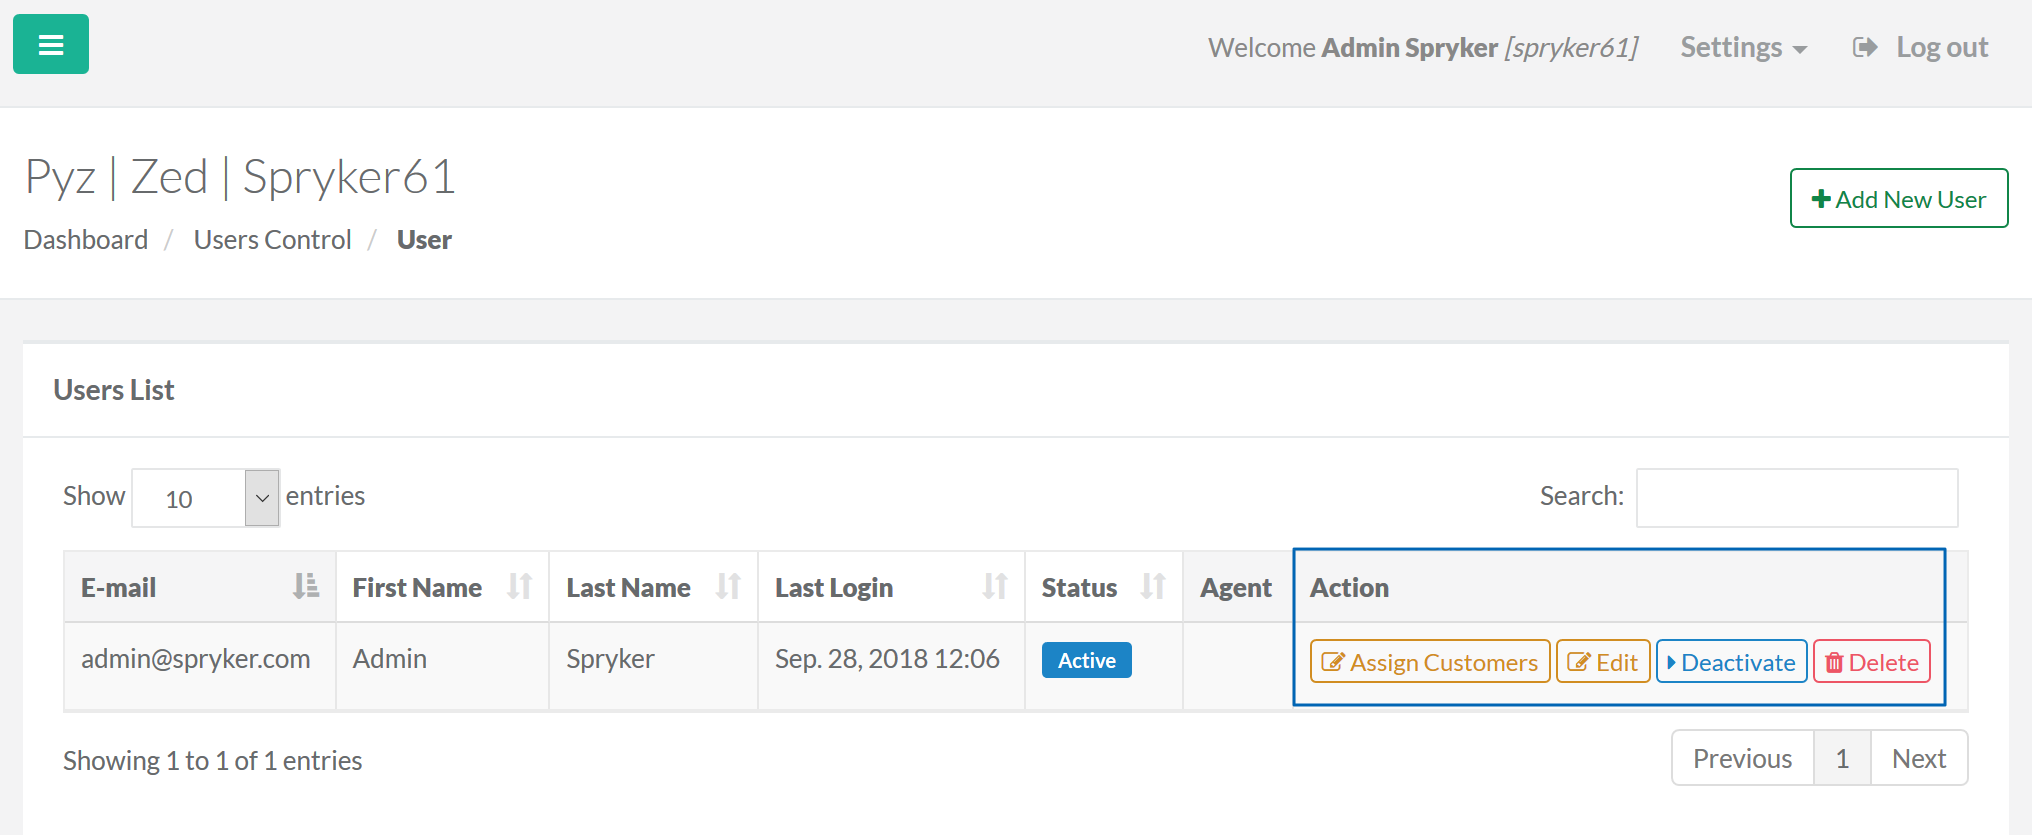Go to the Next page
The height and width of the screenshot is (835, 2032).
pyautogui.click(x=1919, y=758)
